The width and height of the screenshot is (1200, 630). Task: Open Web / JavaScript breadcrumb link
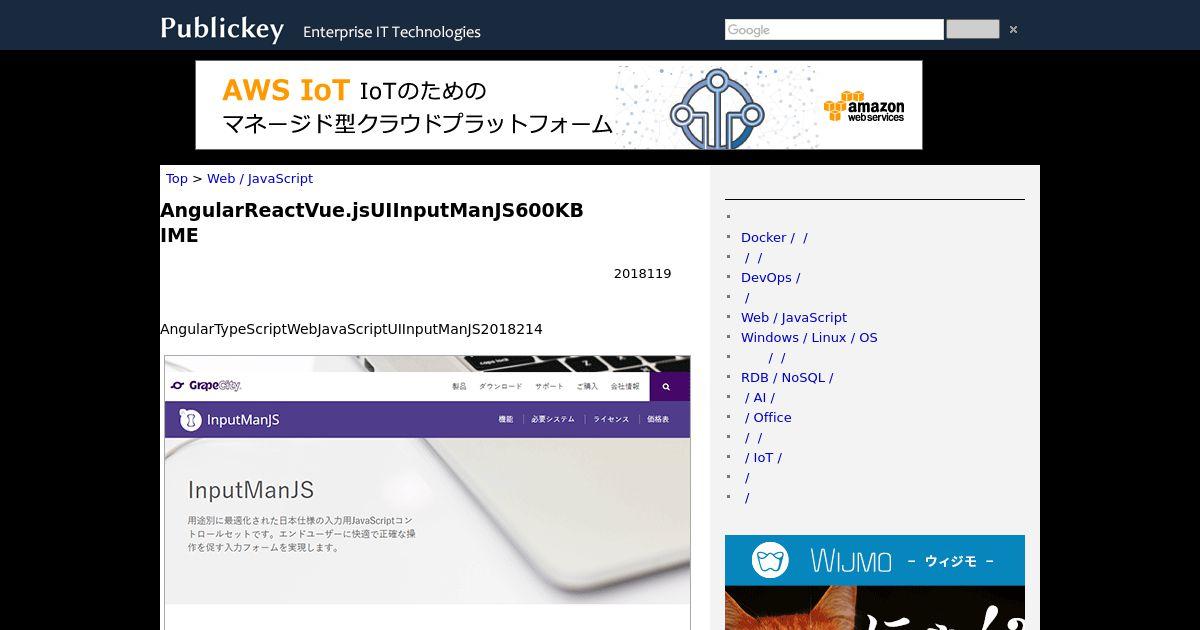tap(260, 178)
